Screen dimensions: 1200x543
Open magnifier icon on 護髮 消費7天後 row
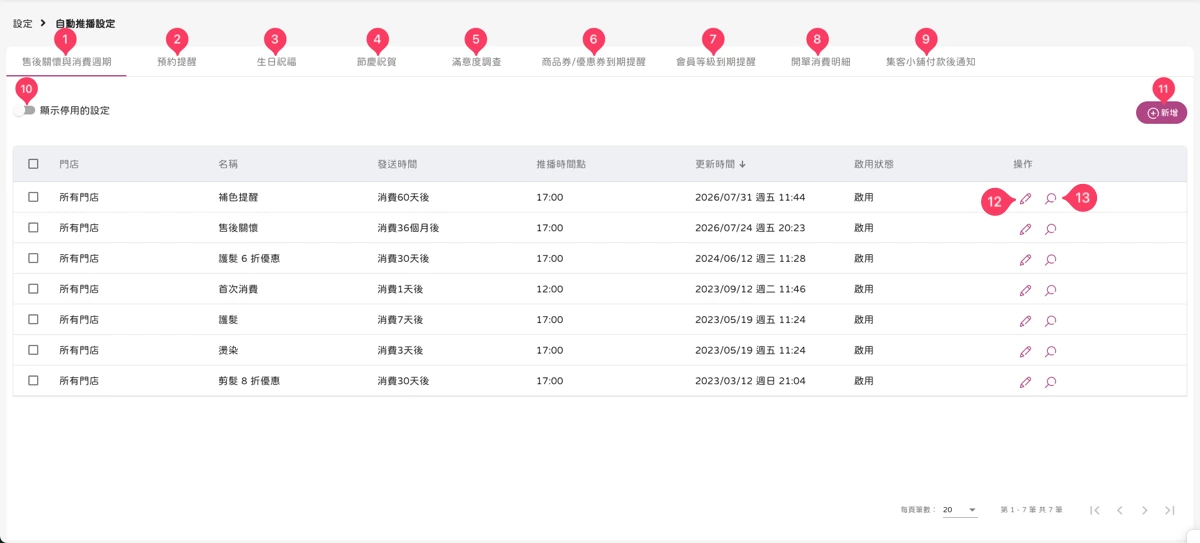click(1051, 321)
